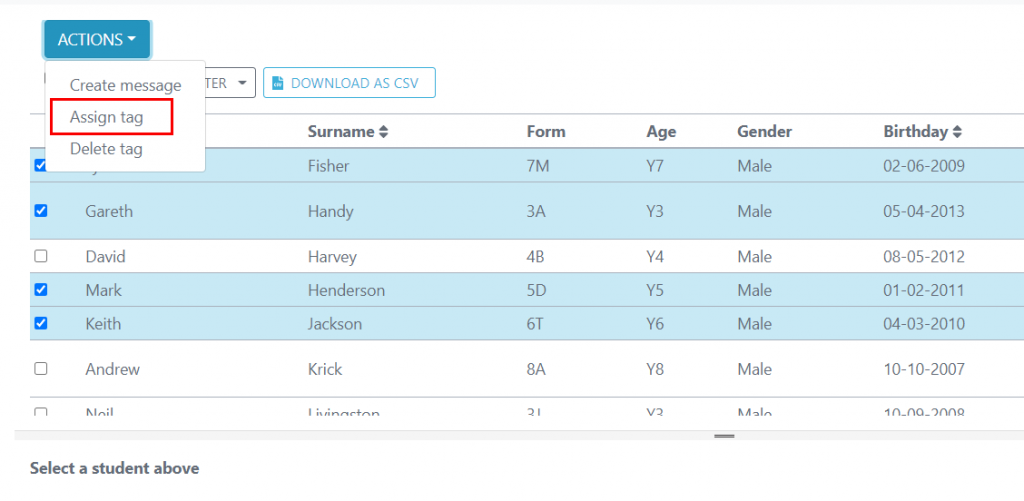Image resolution: width=1024 pixels, height=501 pixels.
Task: Uncheck Gareth Handy's checkbox
Action: coord(40,210)
